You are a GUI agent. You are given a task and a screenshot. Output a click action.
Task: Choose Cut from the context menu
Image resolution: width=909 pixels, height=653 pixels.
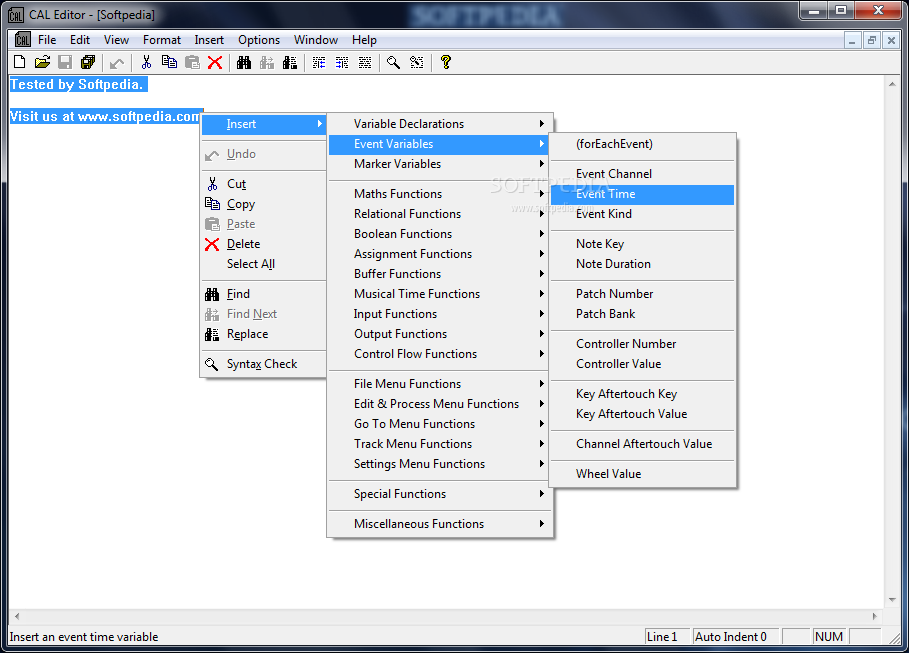pyautogui.click(x=264, y=184)
